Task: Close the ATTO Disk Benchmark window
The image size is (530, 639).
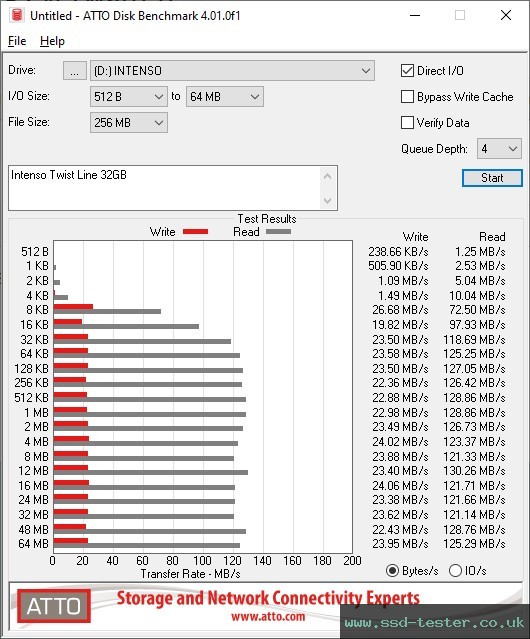Action: tap(506, 15)
